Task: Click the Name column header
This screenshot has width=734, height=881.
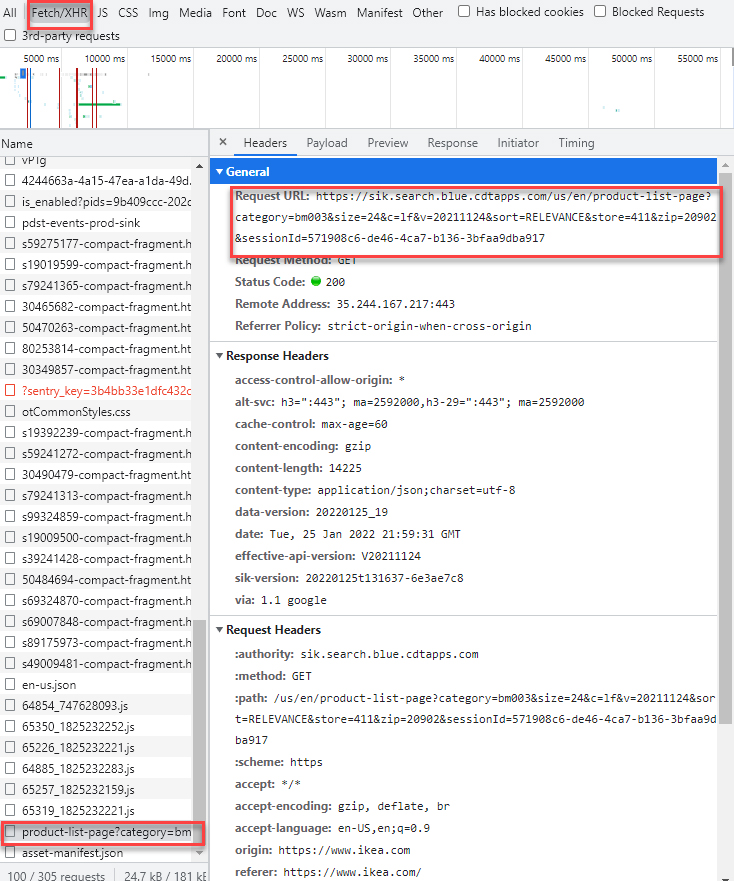Action: pos(17,144)
